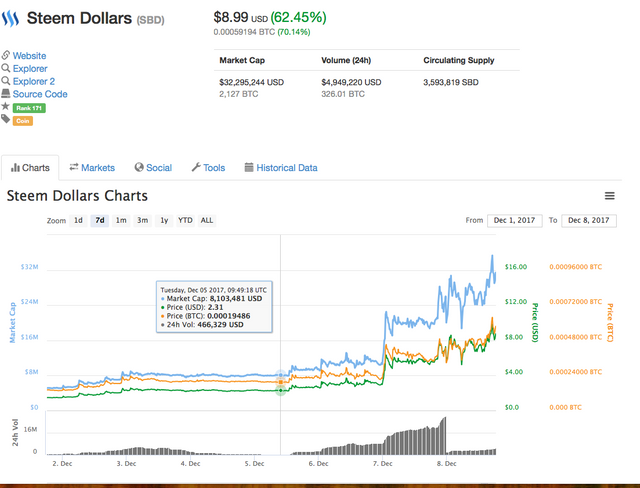Click the $32M market cap axis label
The image size is (640, 488).
tap(29, 267)
